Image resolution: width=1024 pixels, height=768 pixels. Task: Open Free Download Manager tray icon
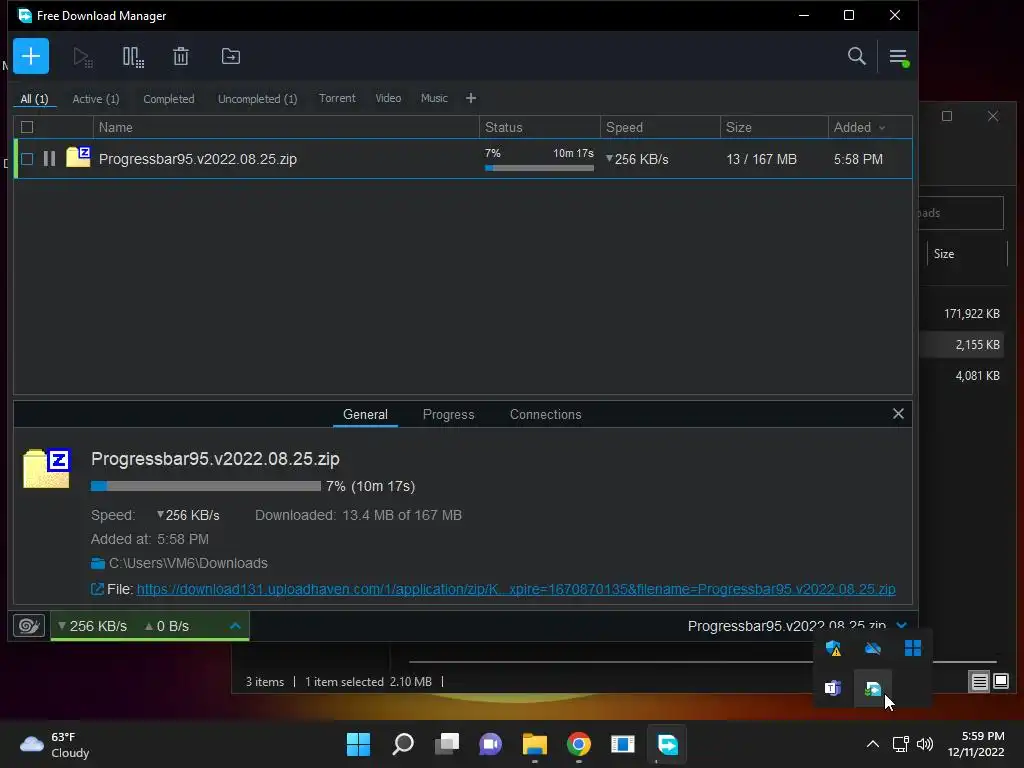coord(872,688)
